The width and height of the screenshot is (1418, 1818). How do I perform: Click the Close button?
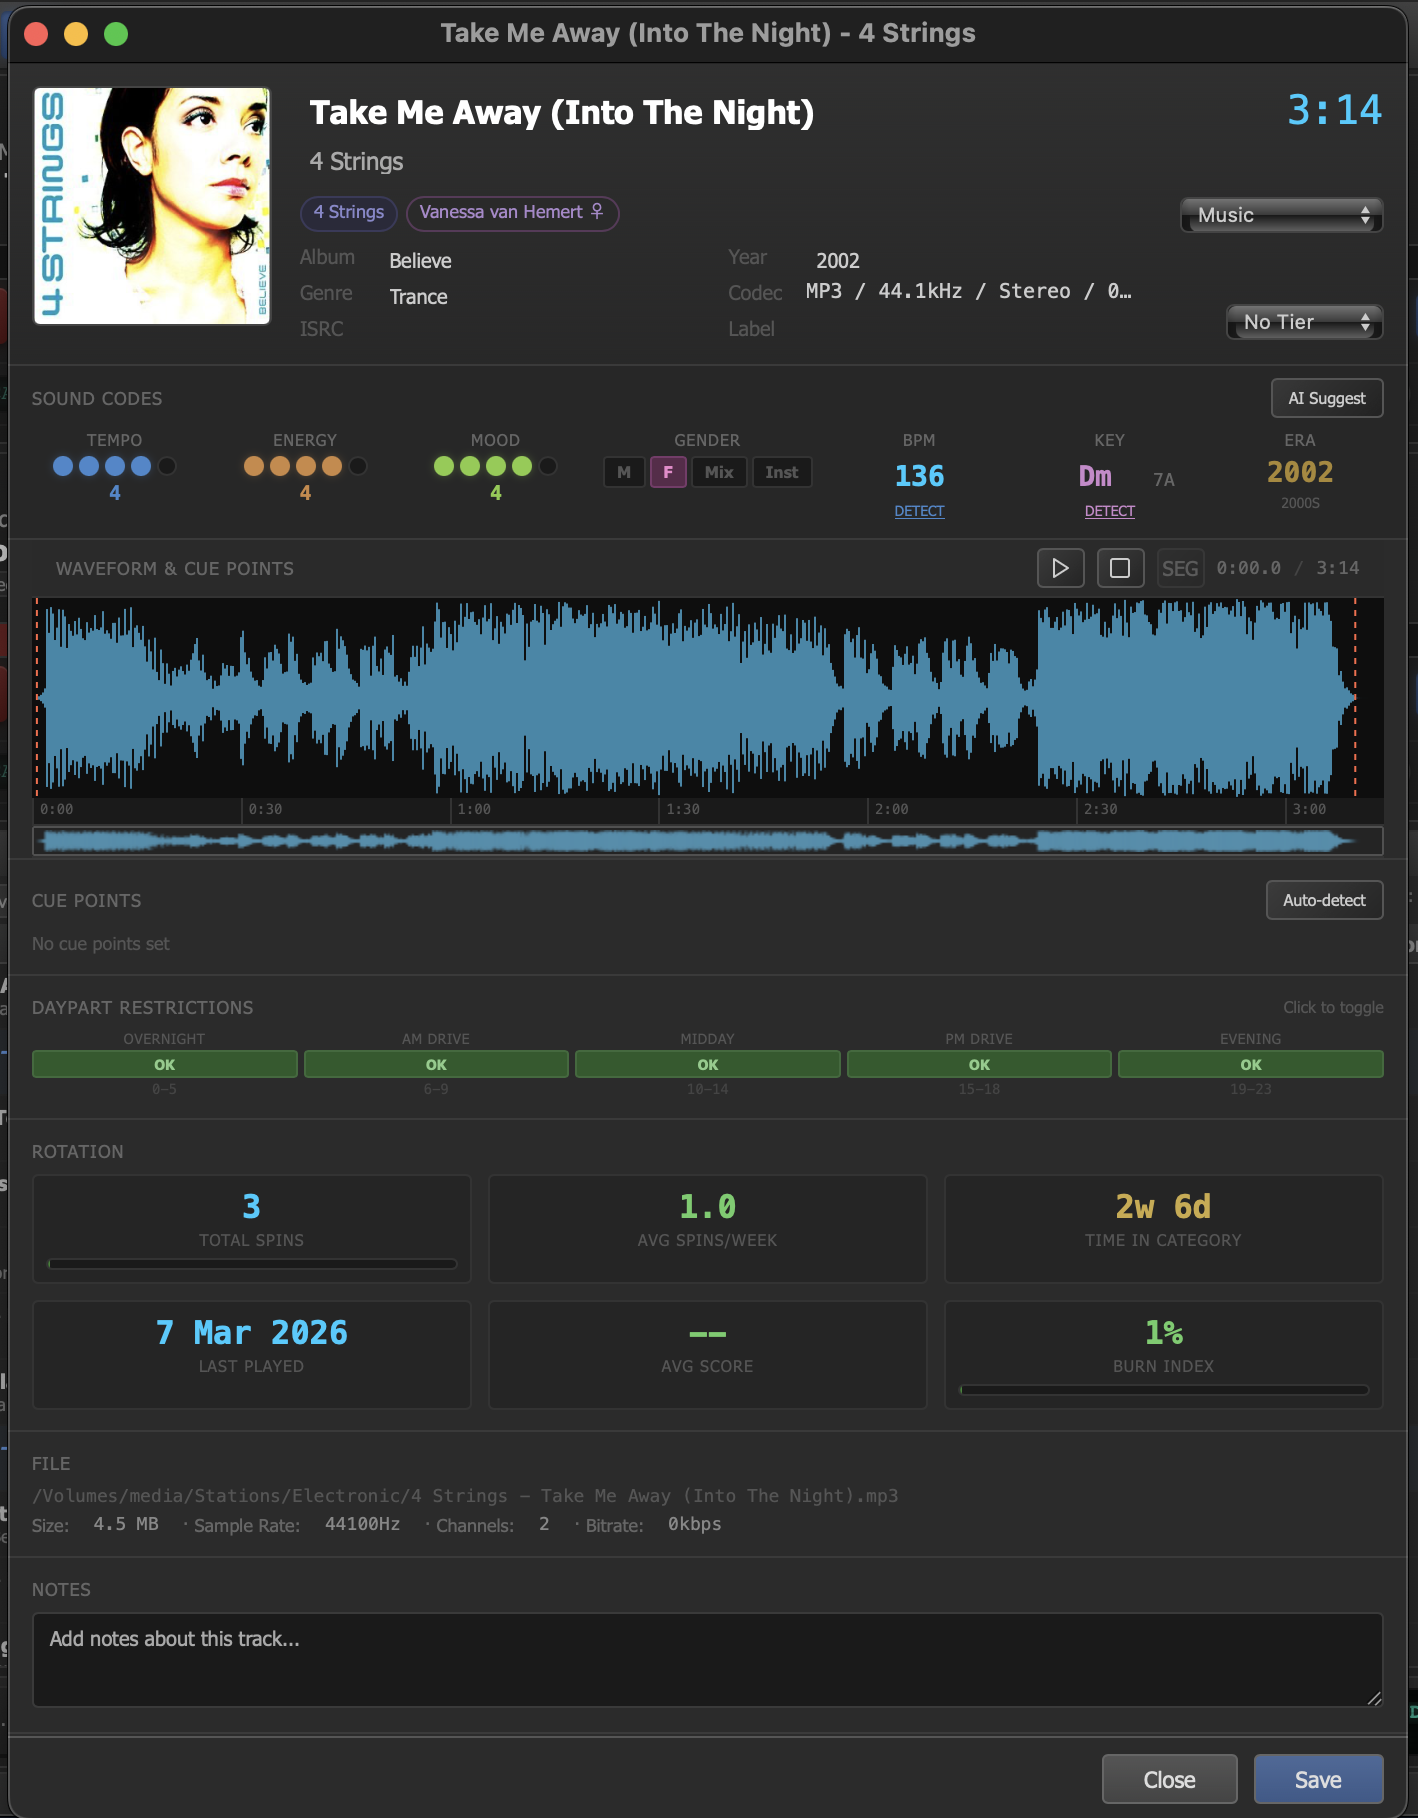pos(1169,1780)
